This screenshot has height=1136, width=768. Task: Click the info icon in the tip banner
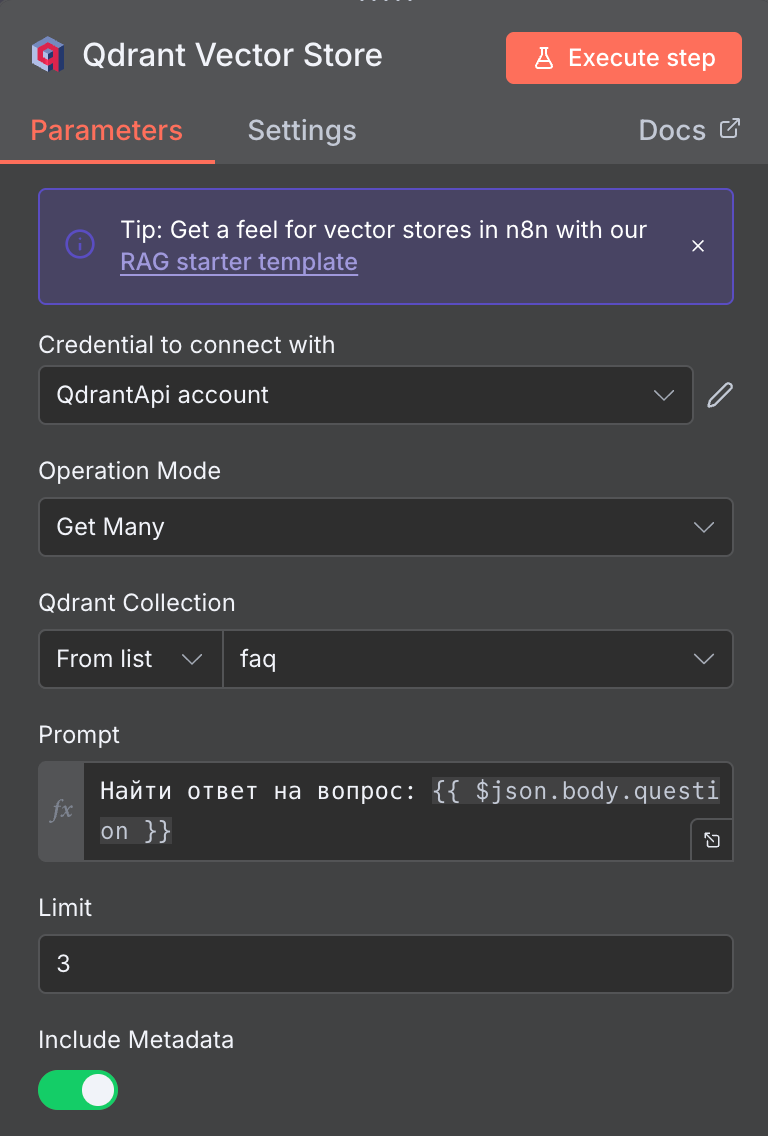(x=80, y=245)
